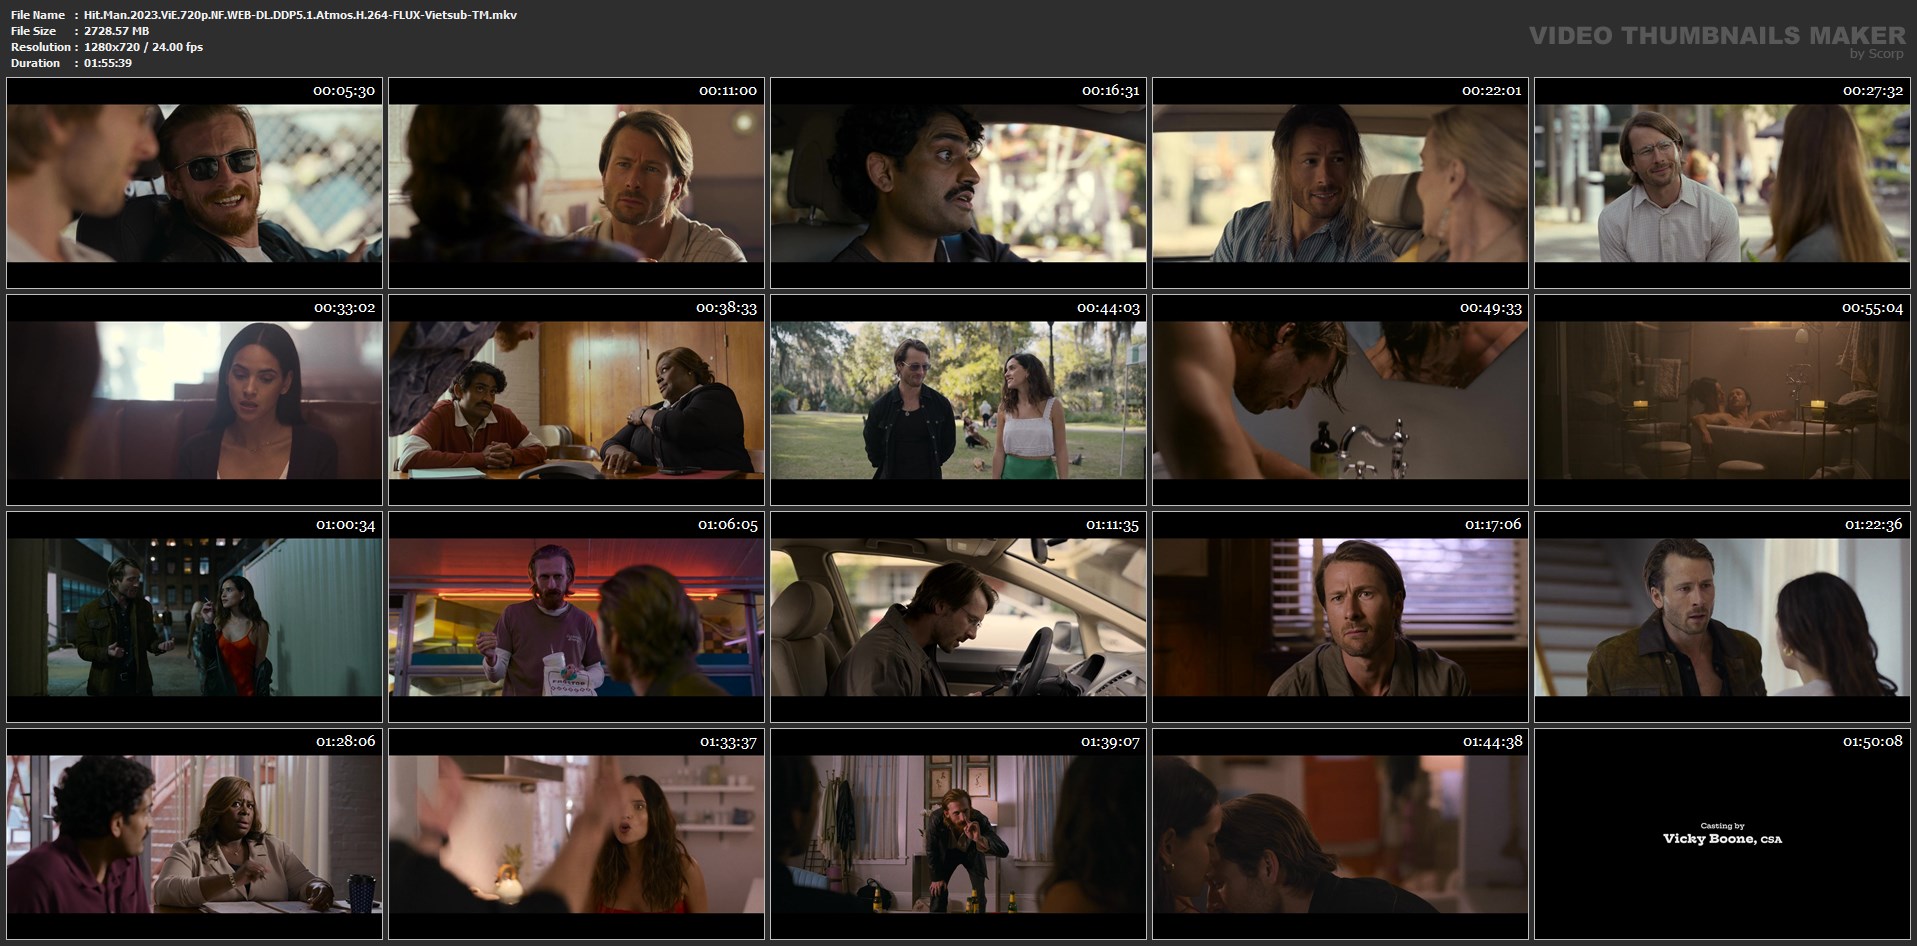Choose the 01:22:36 frame
The width and height of the screenshot is (1917, 946).
coord(1722,617)
